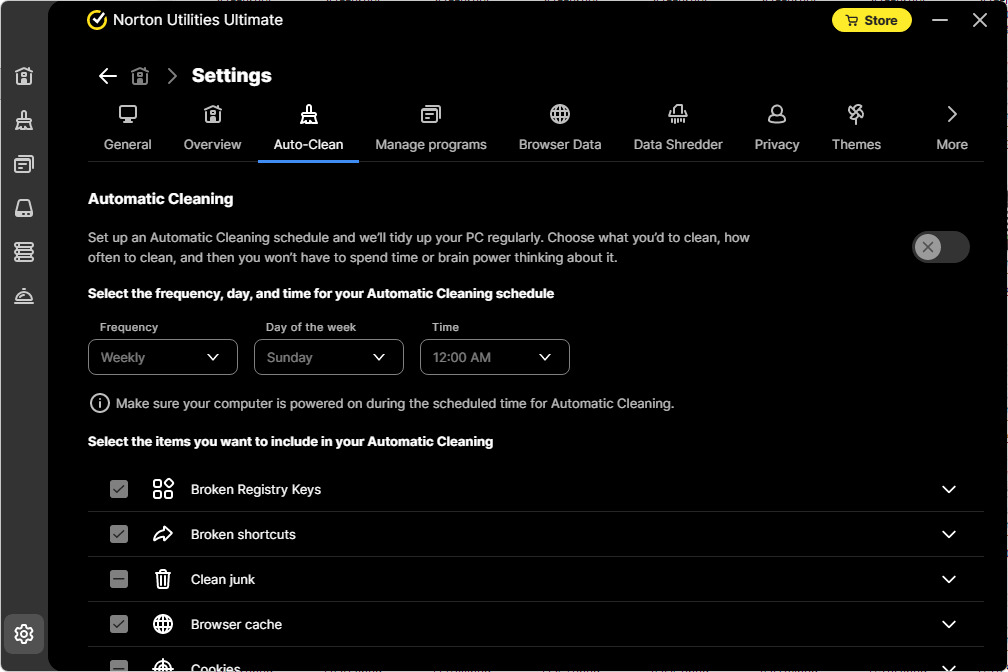The image size is (1008, 672).
Task: Expand the Broken shortcuts row
Action: 948,534
